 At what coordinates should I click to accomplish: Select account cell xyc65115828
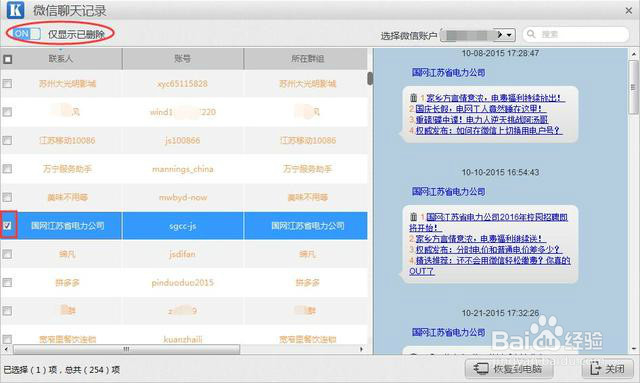[182, 83]
